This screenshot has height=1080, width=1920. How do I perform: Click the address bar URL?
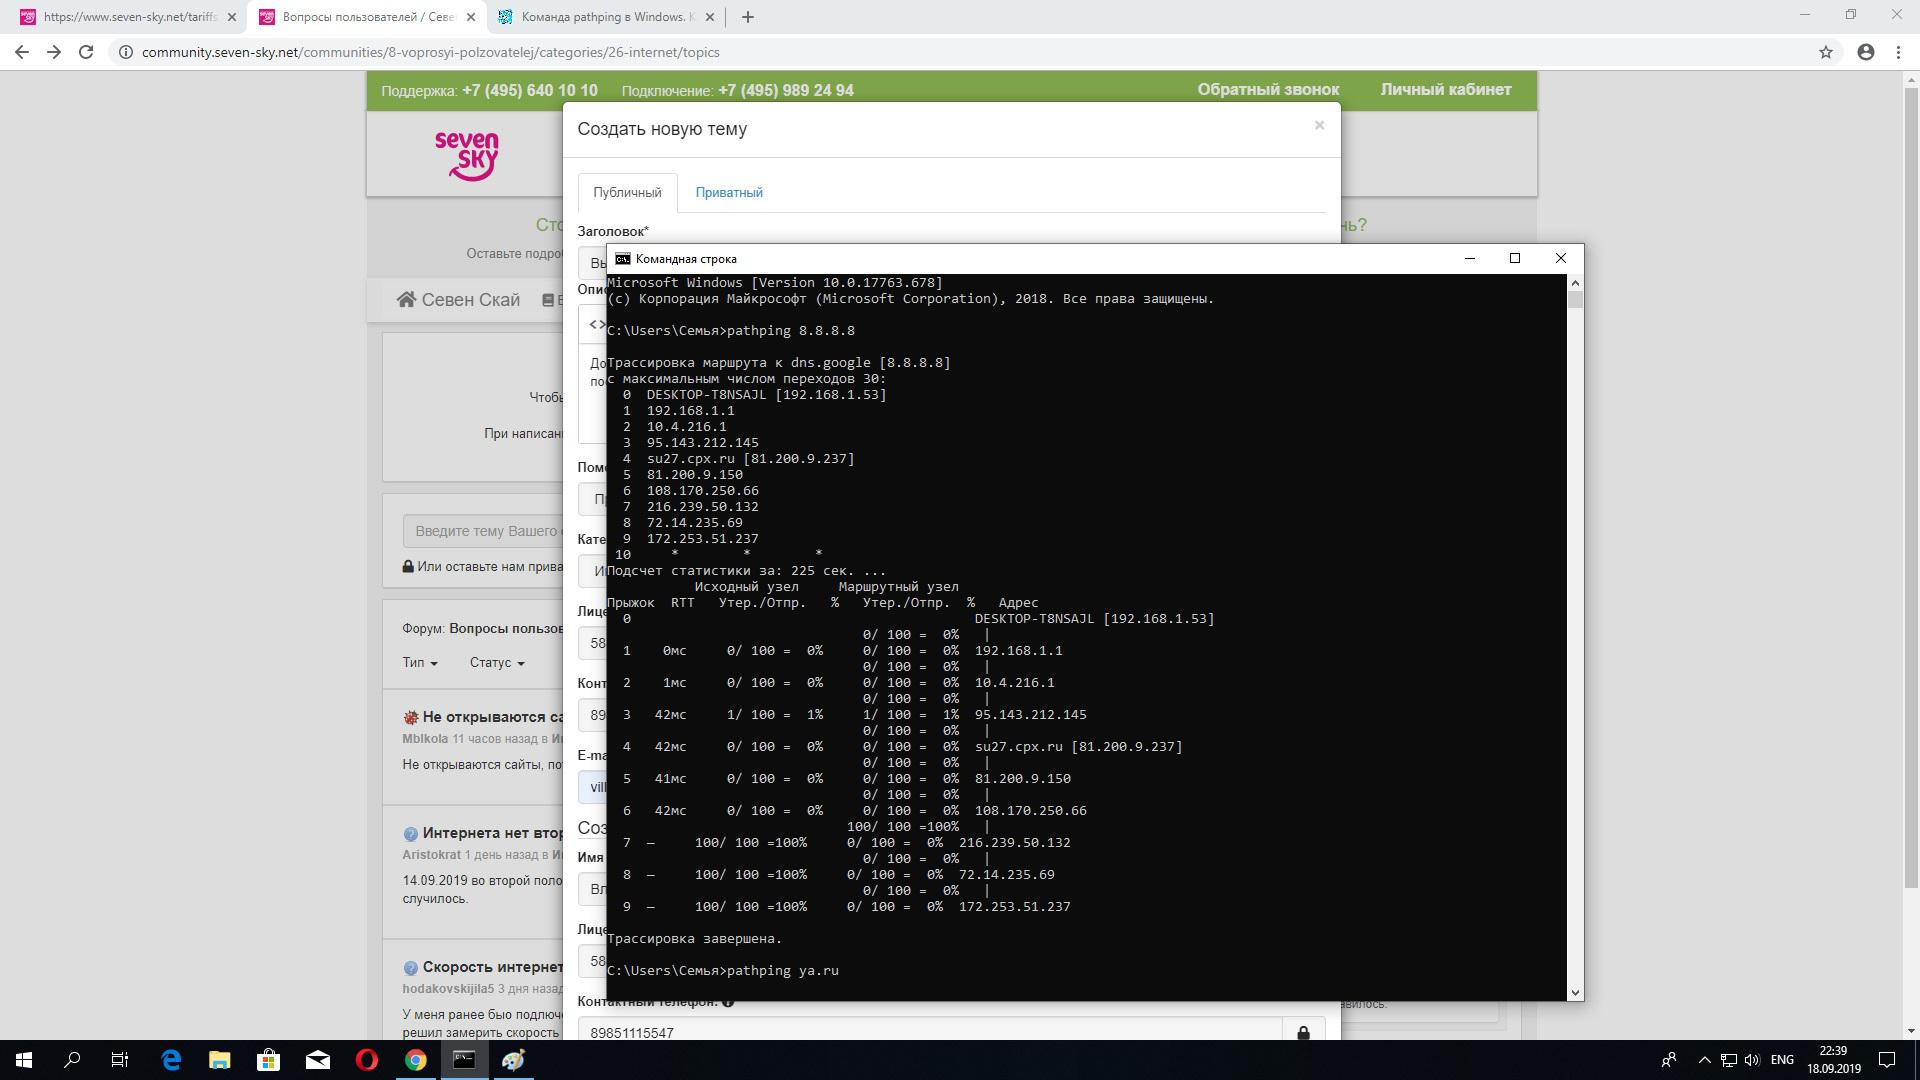430,52
